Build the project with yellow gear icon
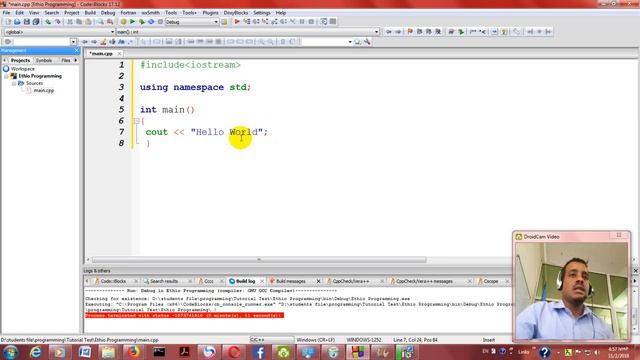640x360 pixels. point(123,22)
